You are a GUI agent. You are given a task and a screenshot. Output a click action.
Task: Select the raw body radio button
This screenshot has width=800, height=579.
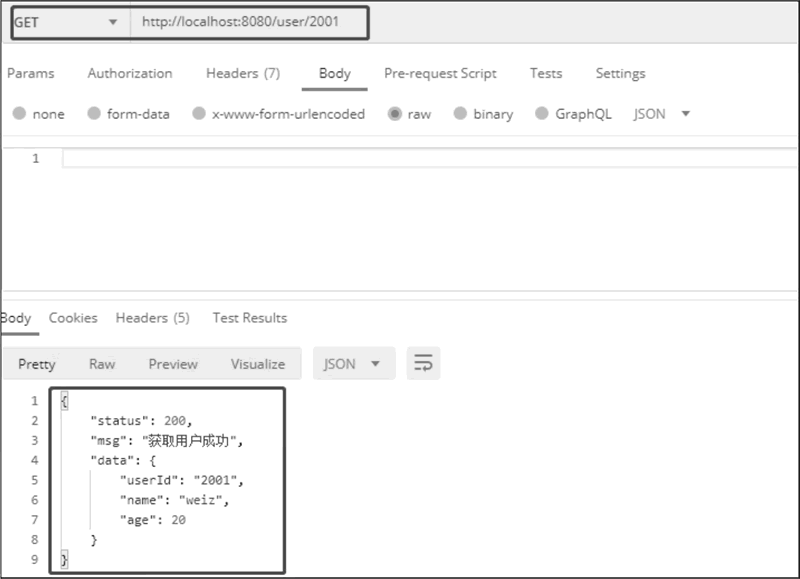[394, 113]
